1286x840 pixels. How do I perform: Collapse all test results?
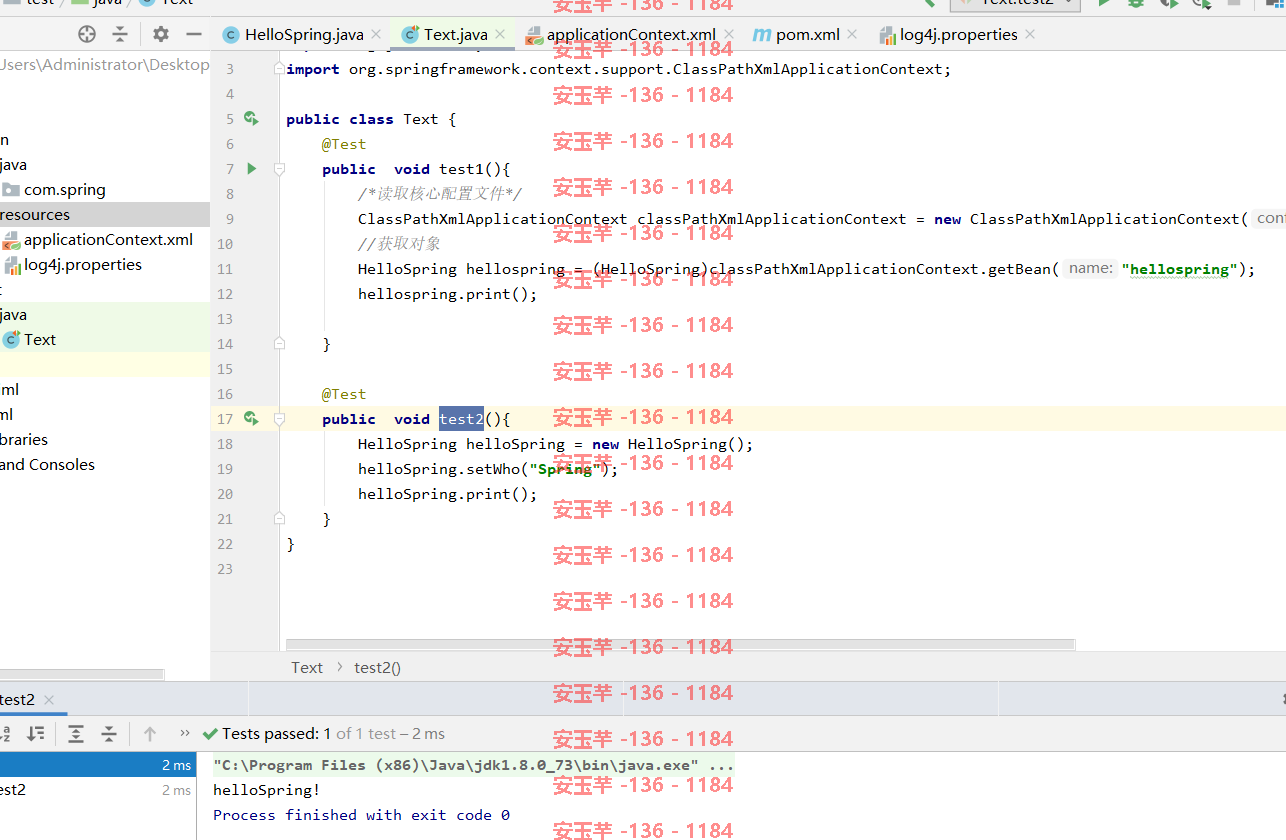(x=109, y=734)
